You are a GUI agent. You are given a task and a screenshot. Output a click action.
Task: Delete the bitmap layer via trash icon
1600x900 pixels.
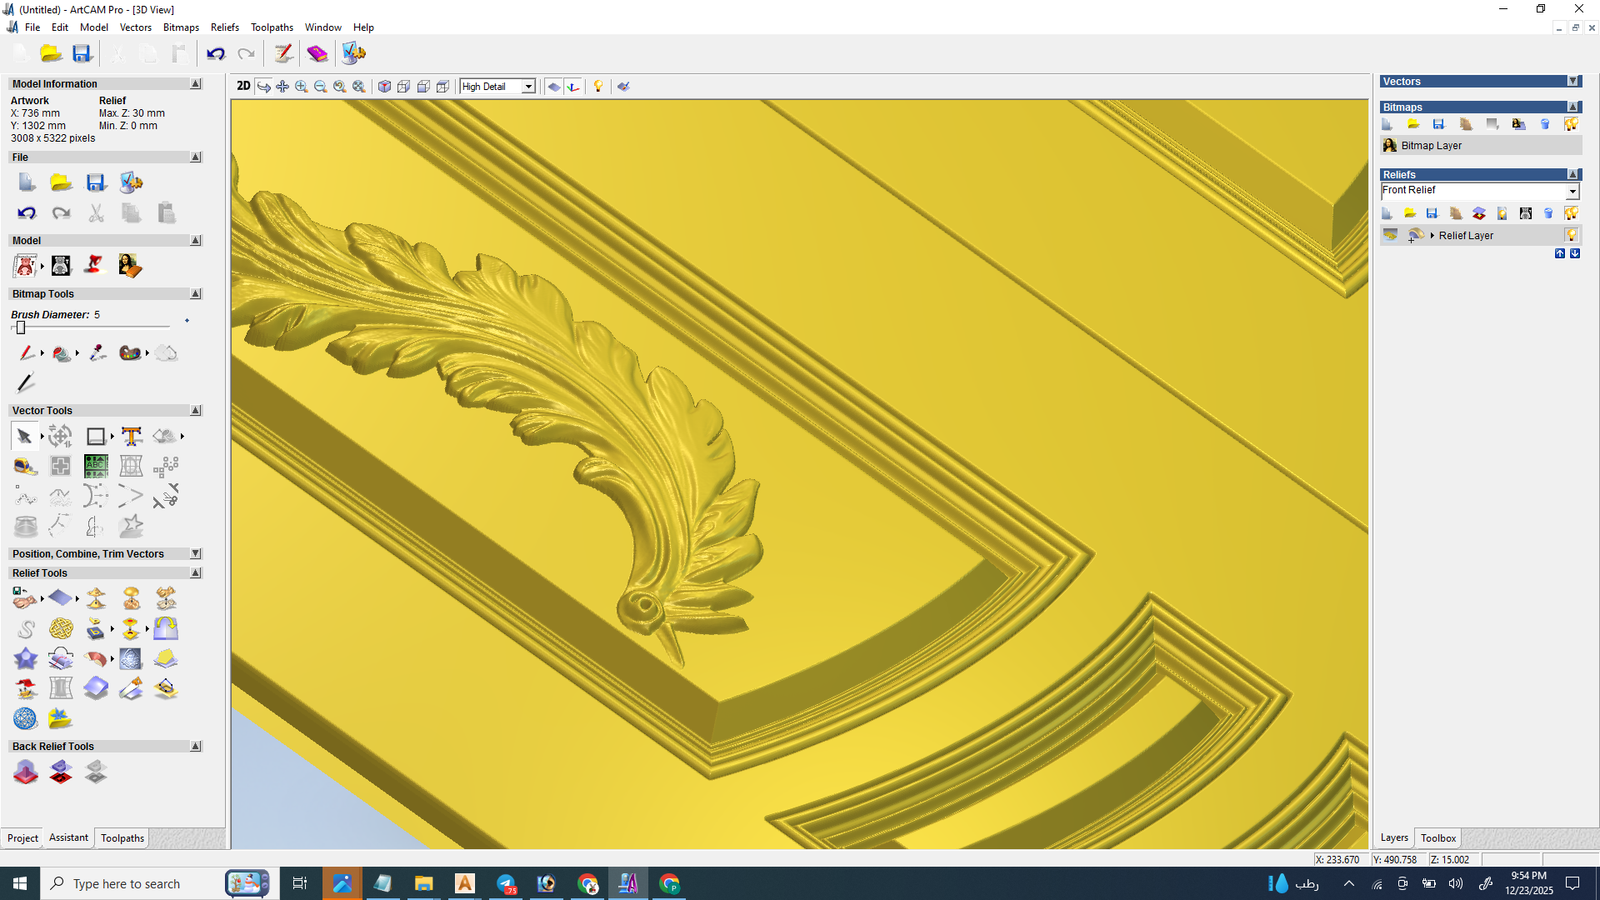point(1545,124)
